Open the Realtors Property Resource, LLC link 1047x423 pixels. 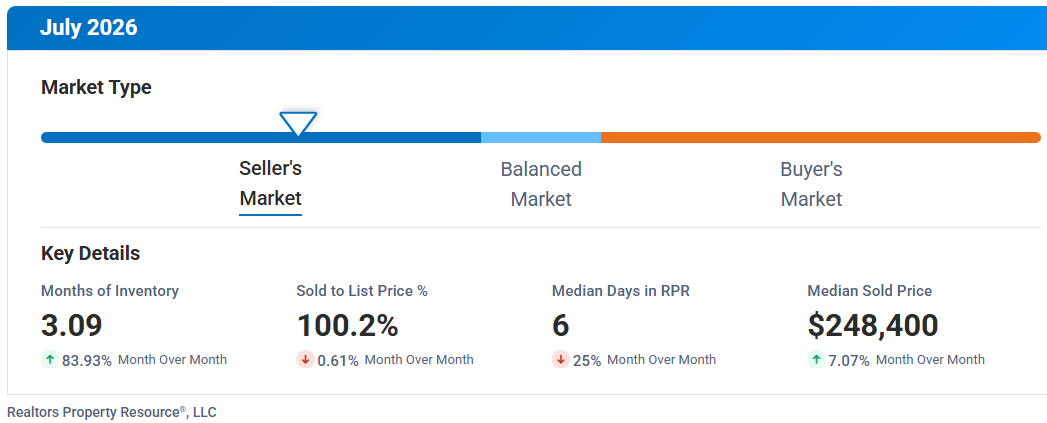pos(112,412)
